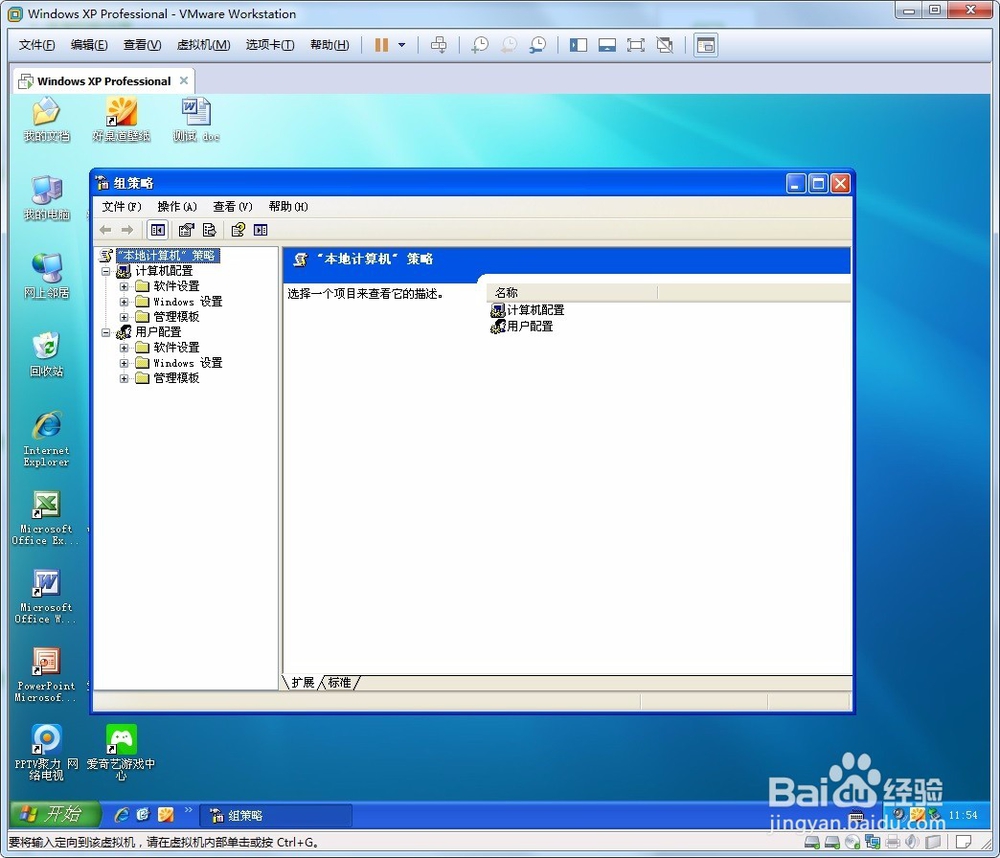Open the VMware 编辑(E) menu

(89, 45)
